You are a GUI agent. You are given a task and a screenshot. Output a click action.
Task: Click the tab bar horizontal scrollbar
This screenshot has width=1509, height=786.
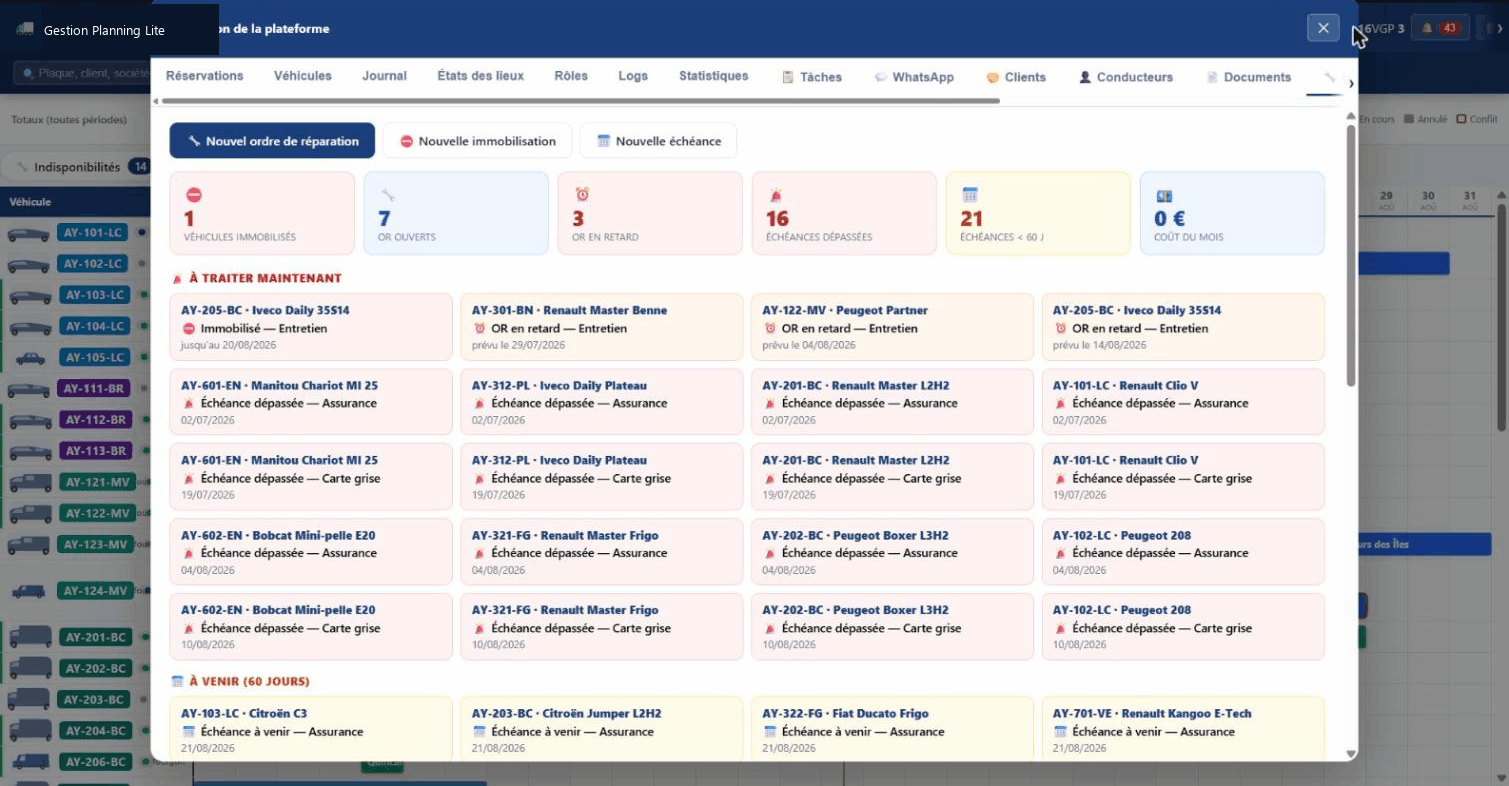click(580, 100)
